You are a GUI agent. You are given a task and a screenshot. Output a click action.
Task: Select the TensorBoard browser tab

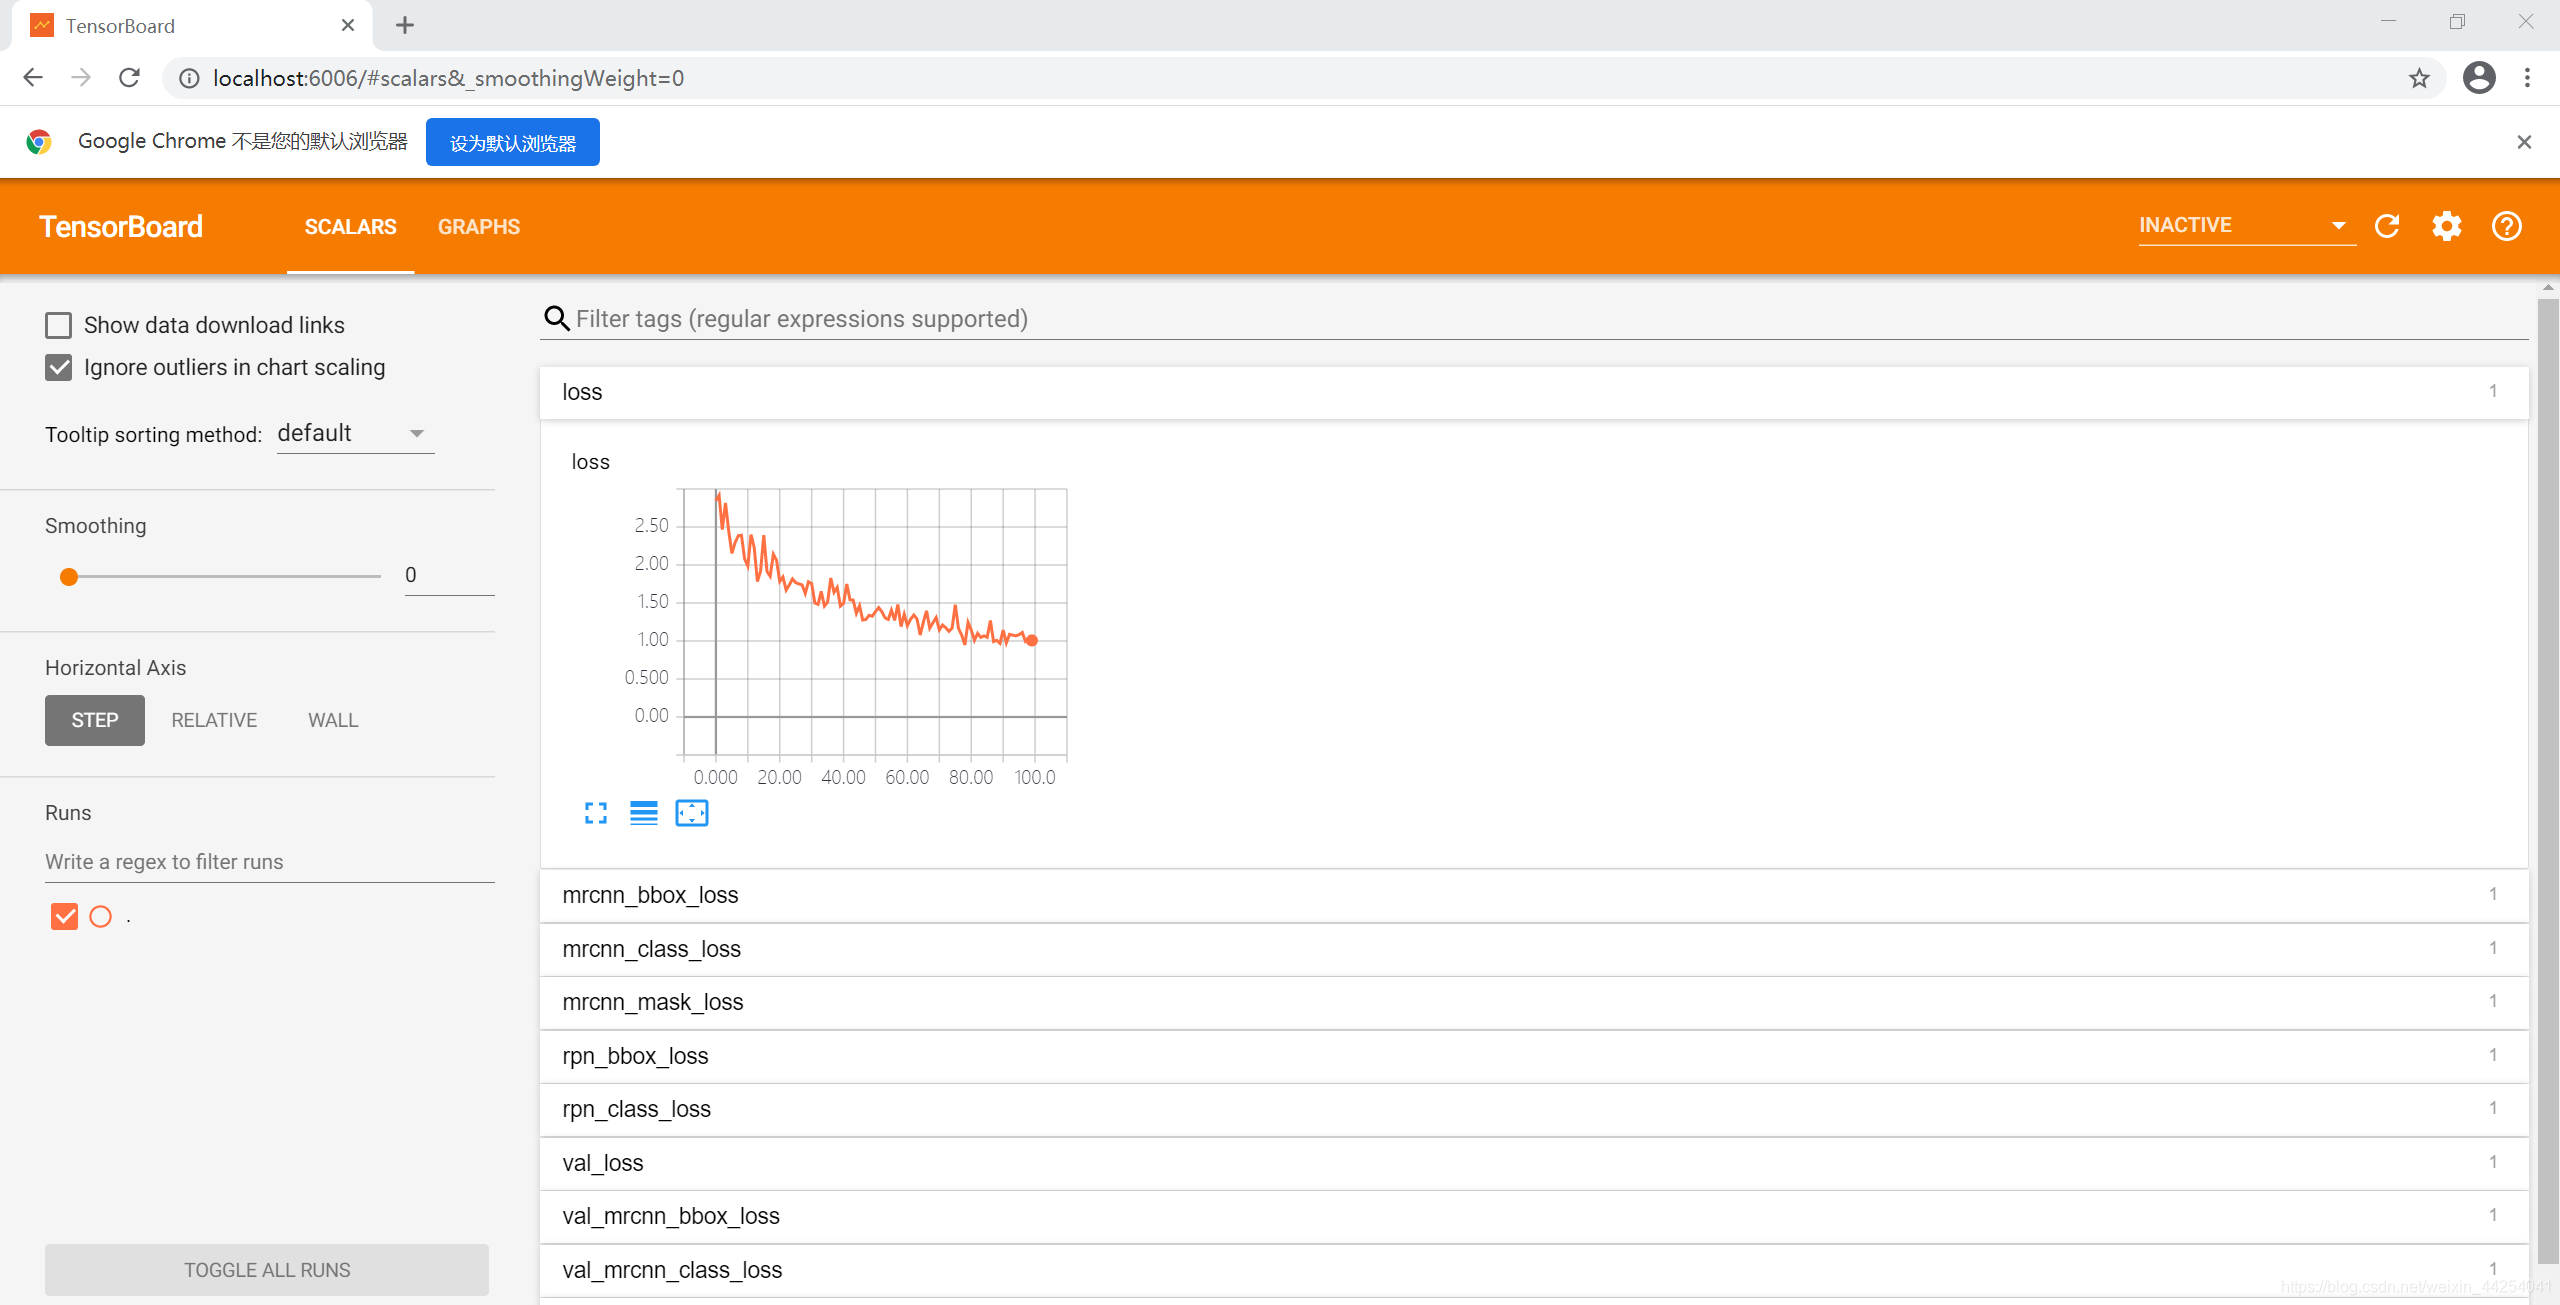pyautogui.click(x=190, y=26)
